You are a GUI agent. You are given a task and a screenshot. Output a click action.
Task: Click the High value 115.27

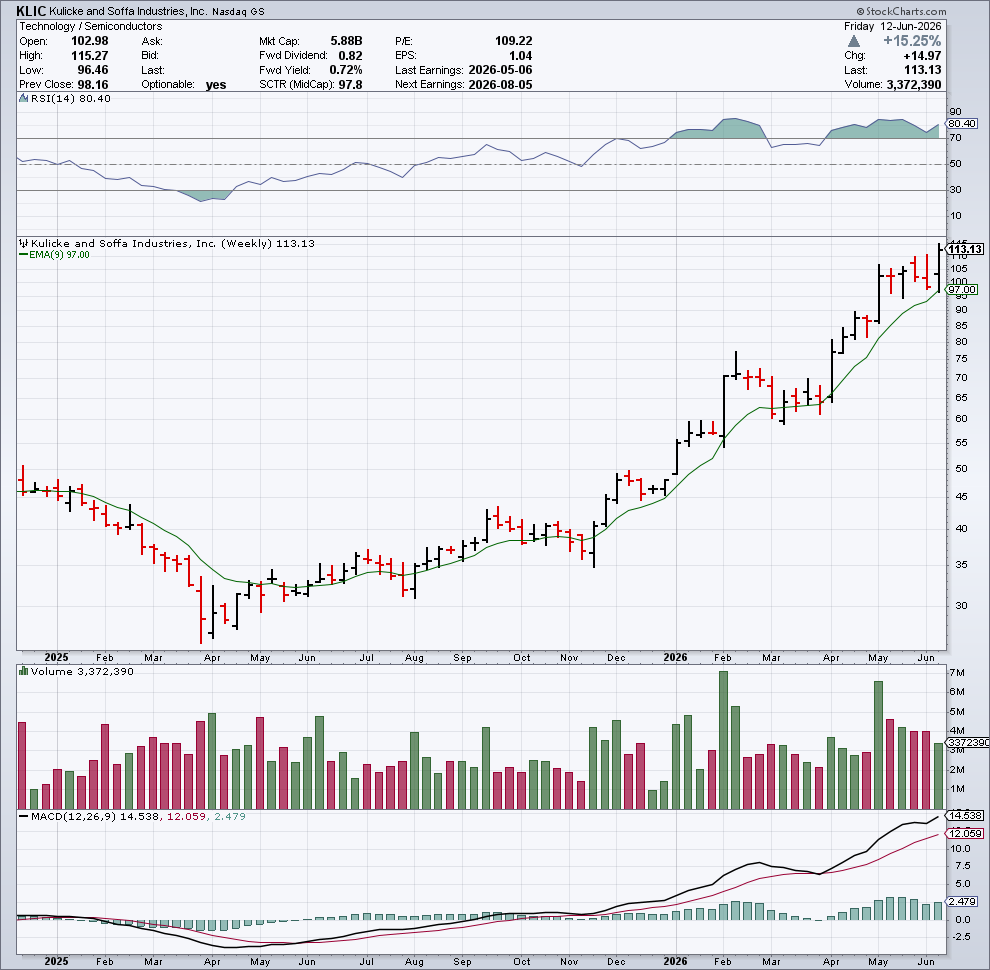point(90,56)
